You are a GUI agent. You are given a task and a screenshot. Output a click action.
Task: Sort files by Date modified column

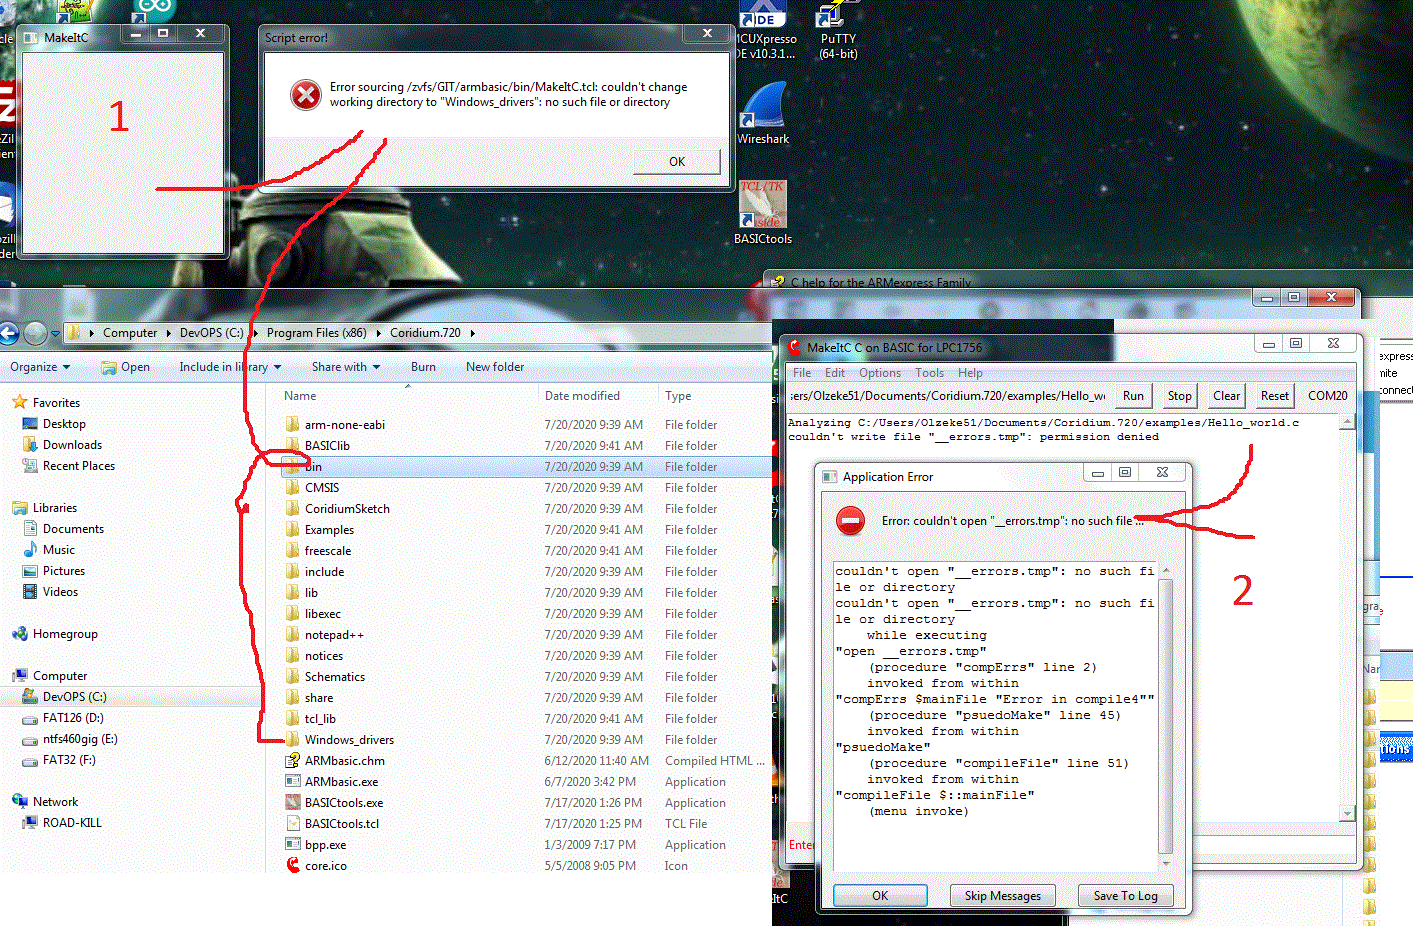[582, 396]
